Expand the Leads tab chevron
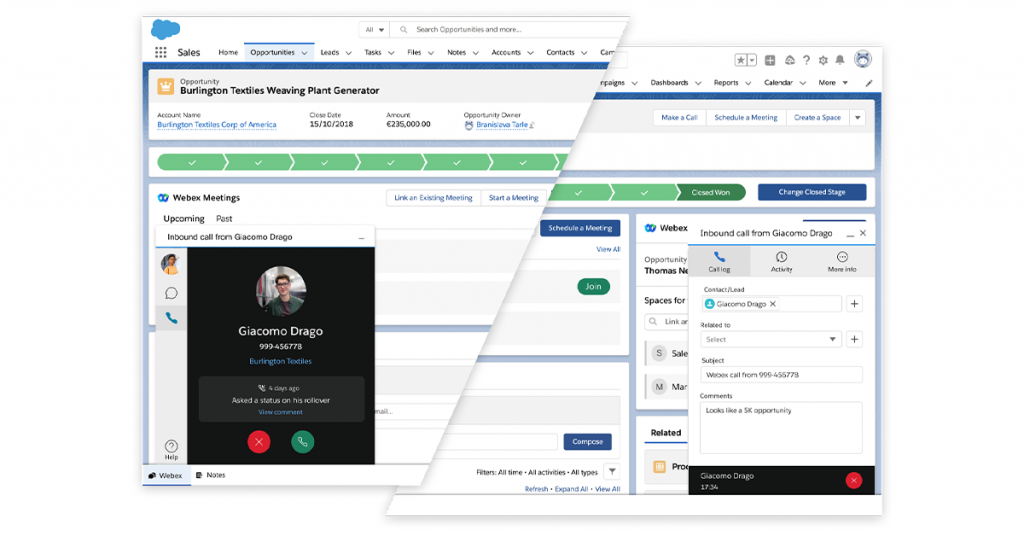 coord(349,53)
